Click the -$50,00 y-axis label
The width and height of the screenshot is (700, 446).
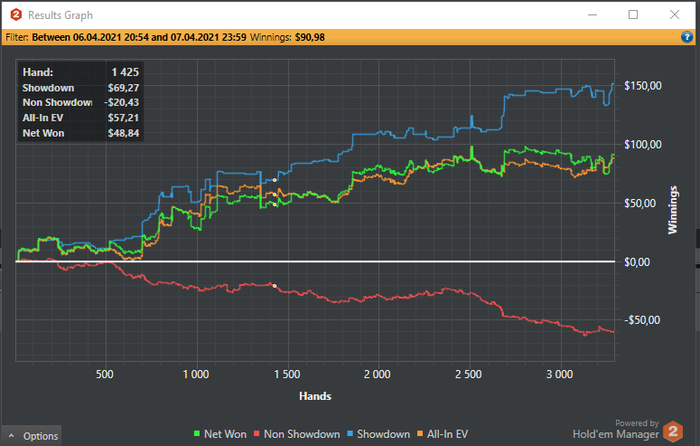pos(642,320)
